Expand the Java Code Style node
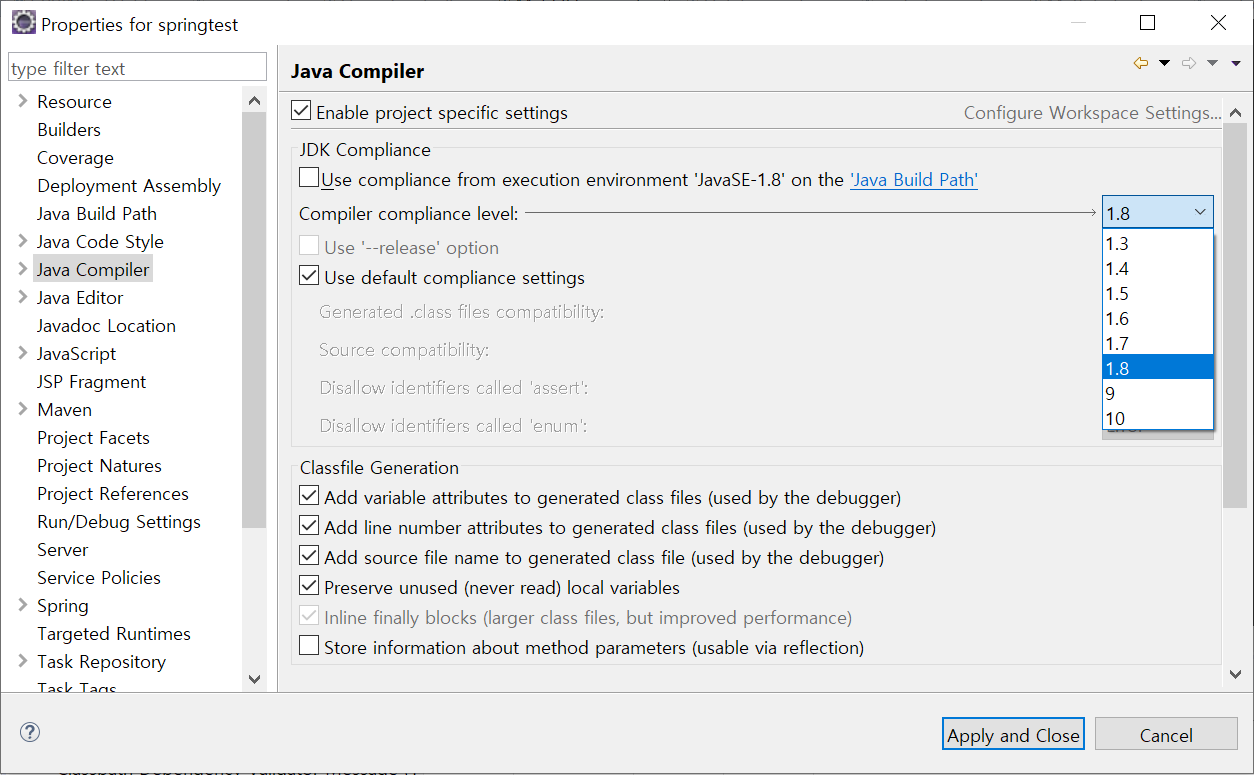This screenshot has height=775, width=1254. click(22, 241)
